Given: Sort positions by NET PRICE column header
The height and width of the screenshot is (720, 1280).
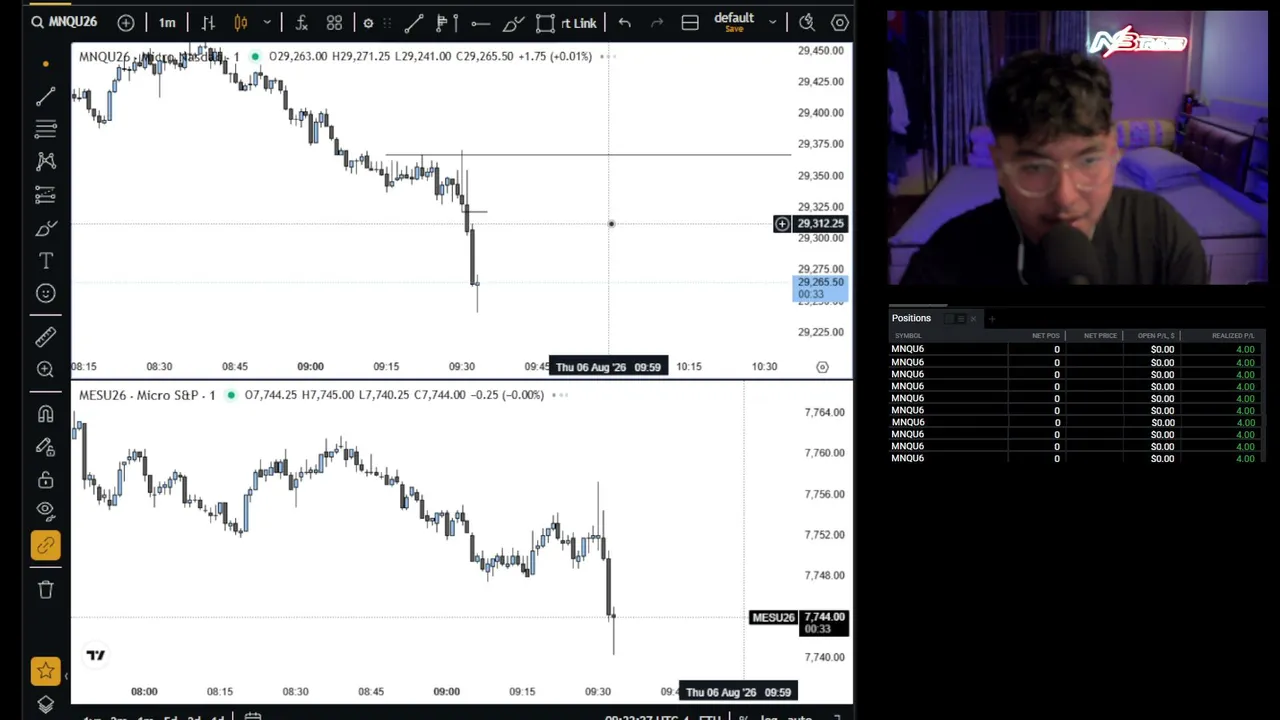Looking at the screenshot, I should [x=1100, y=336].
